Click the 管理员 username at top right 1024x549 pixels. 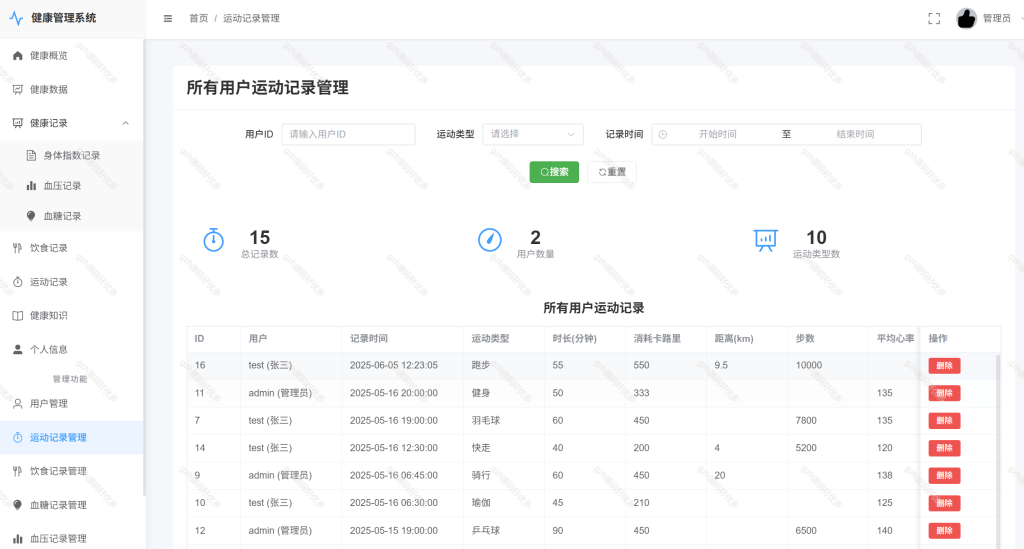997,18
